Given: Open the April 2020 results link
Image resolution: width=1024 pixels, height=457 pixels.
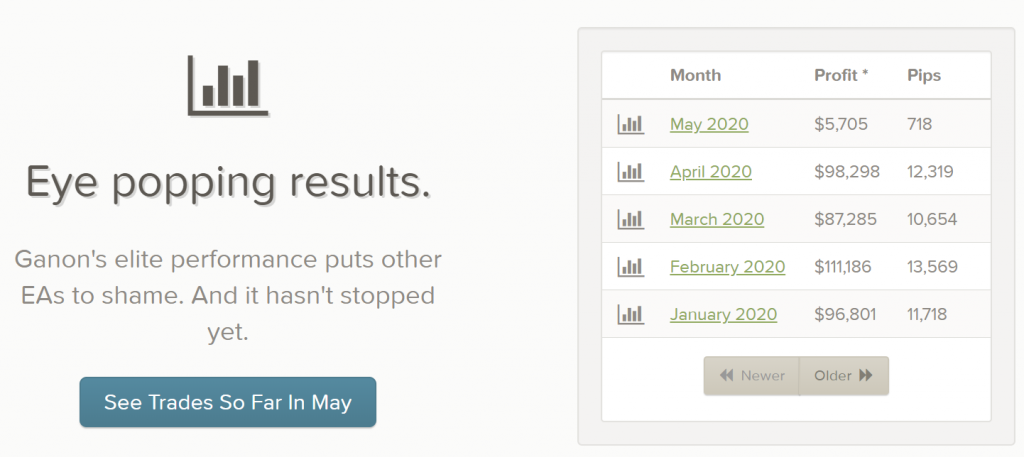Looking at the screenshot, I should pos(711,172).
